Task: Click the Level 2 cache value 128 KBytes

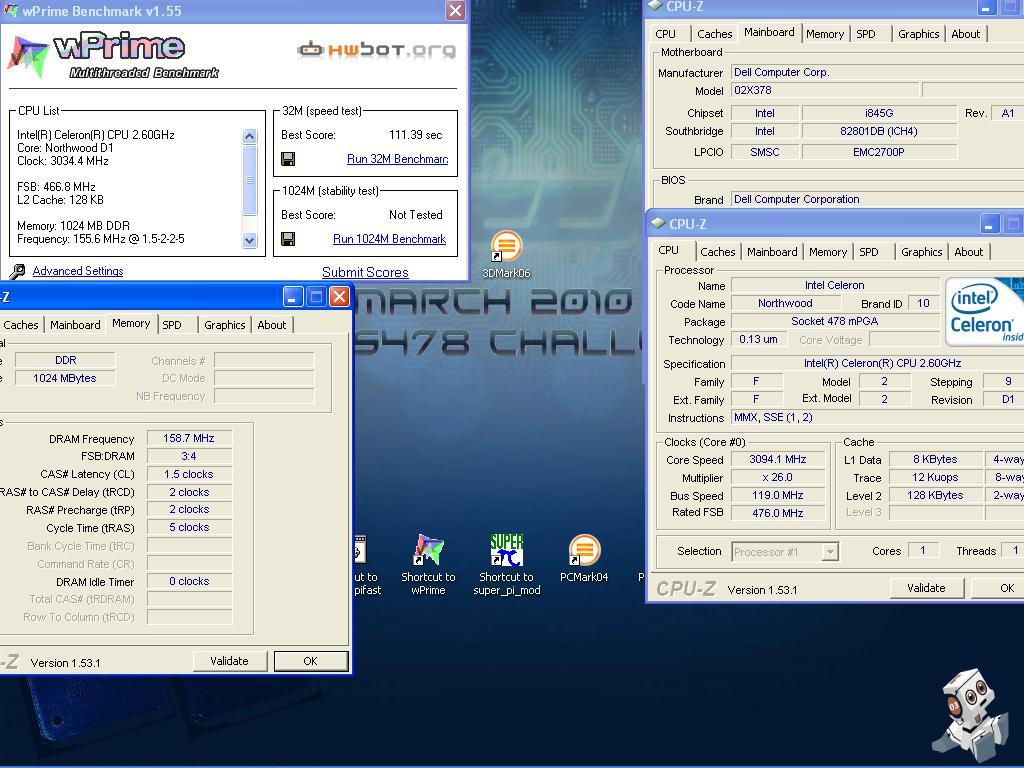Action: pos(935,495)
